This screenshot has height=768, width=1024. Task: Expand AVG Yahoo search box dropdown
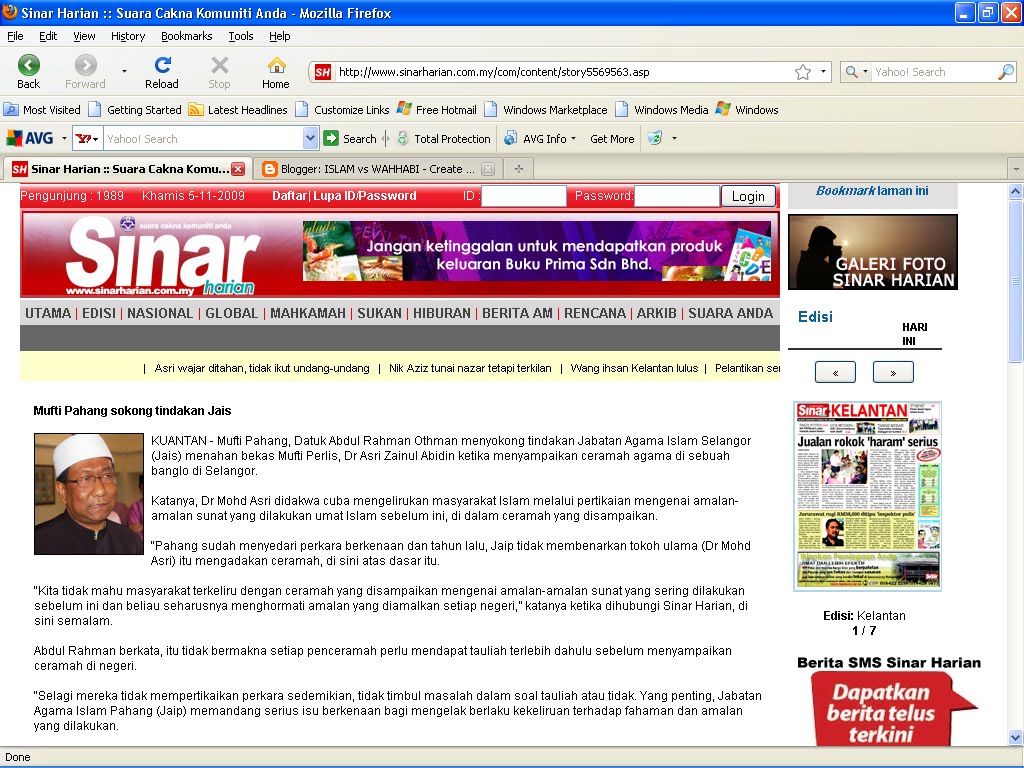click(310, 138)
